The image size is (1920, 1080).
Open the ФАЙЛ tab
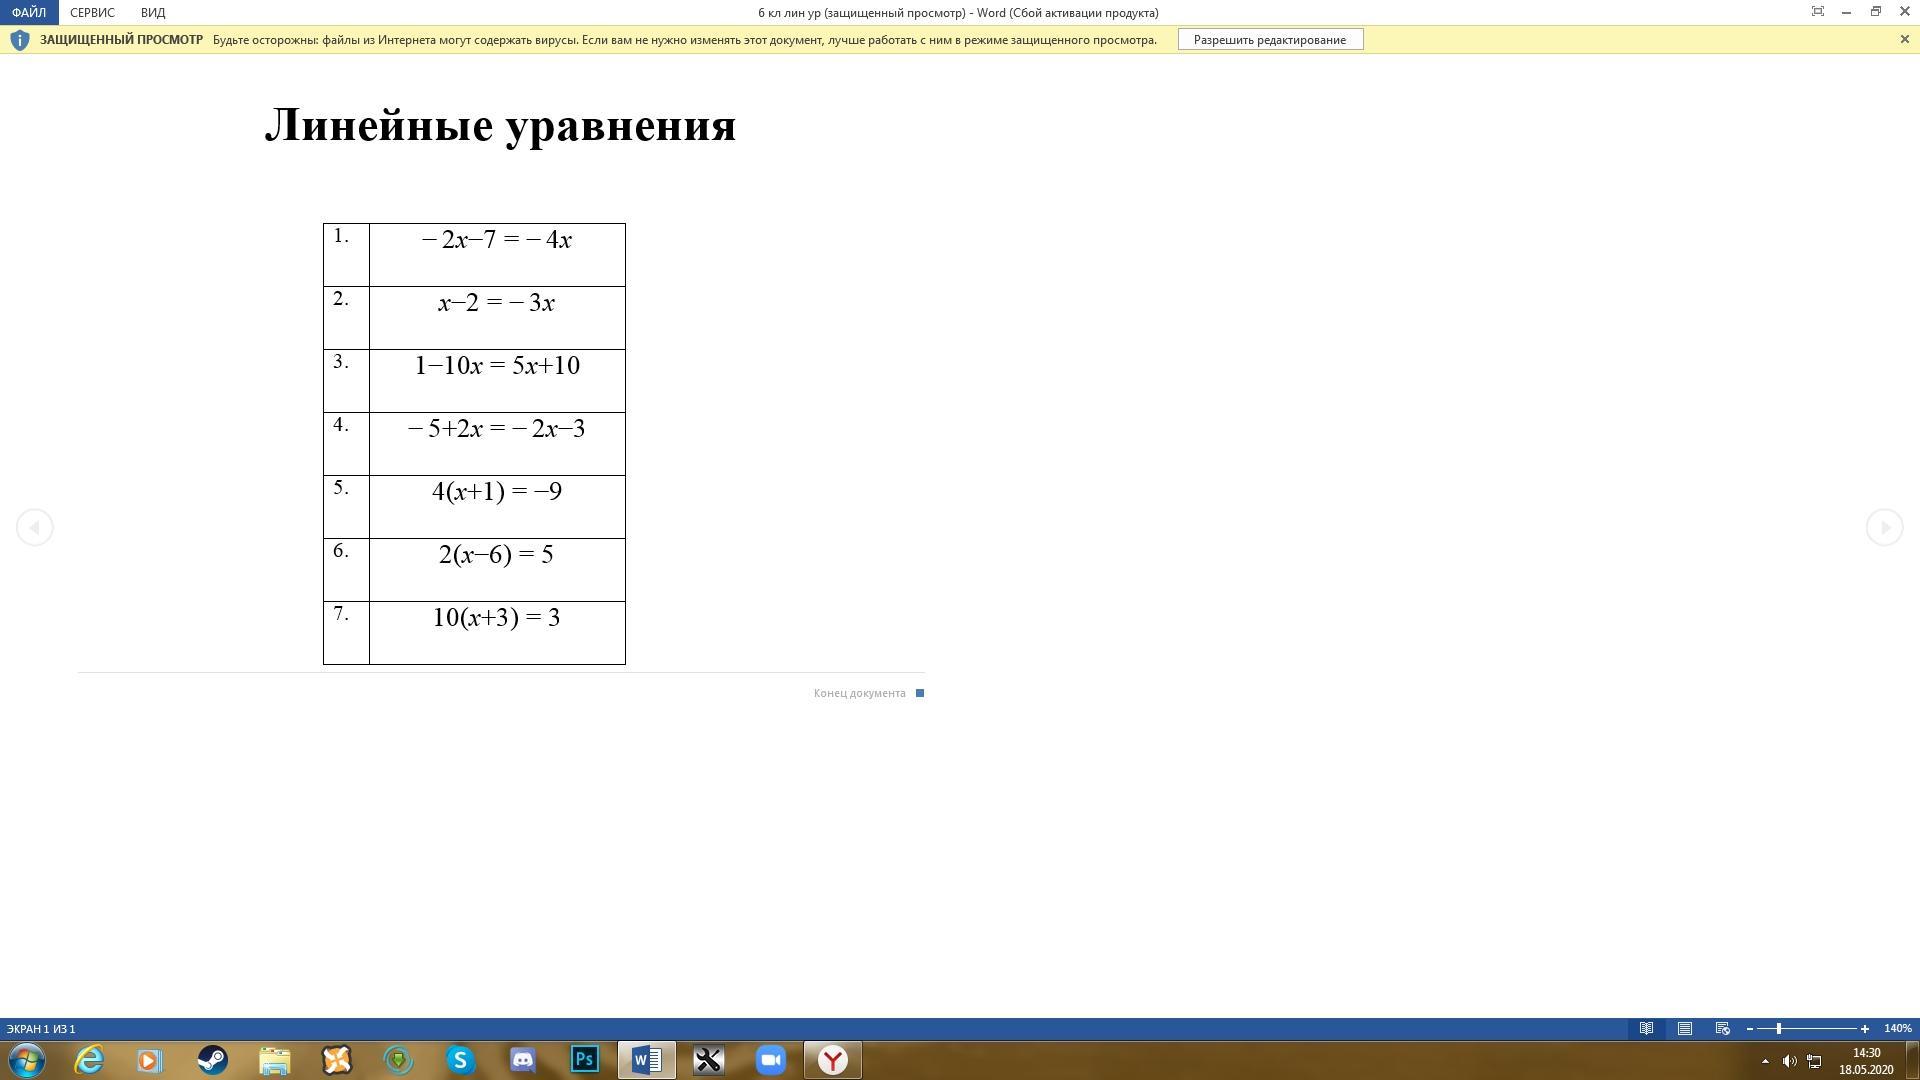pos(29,13)
